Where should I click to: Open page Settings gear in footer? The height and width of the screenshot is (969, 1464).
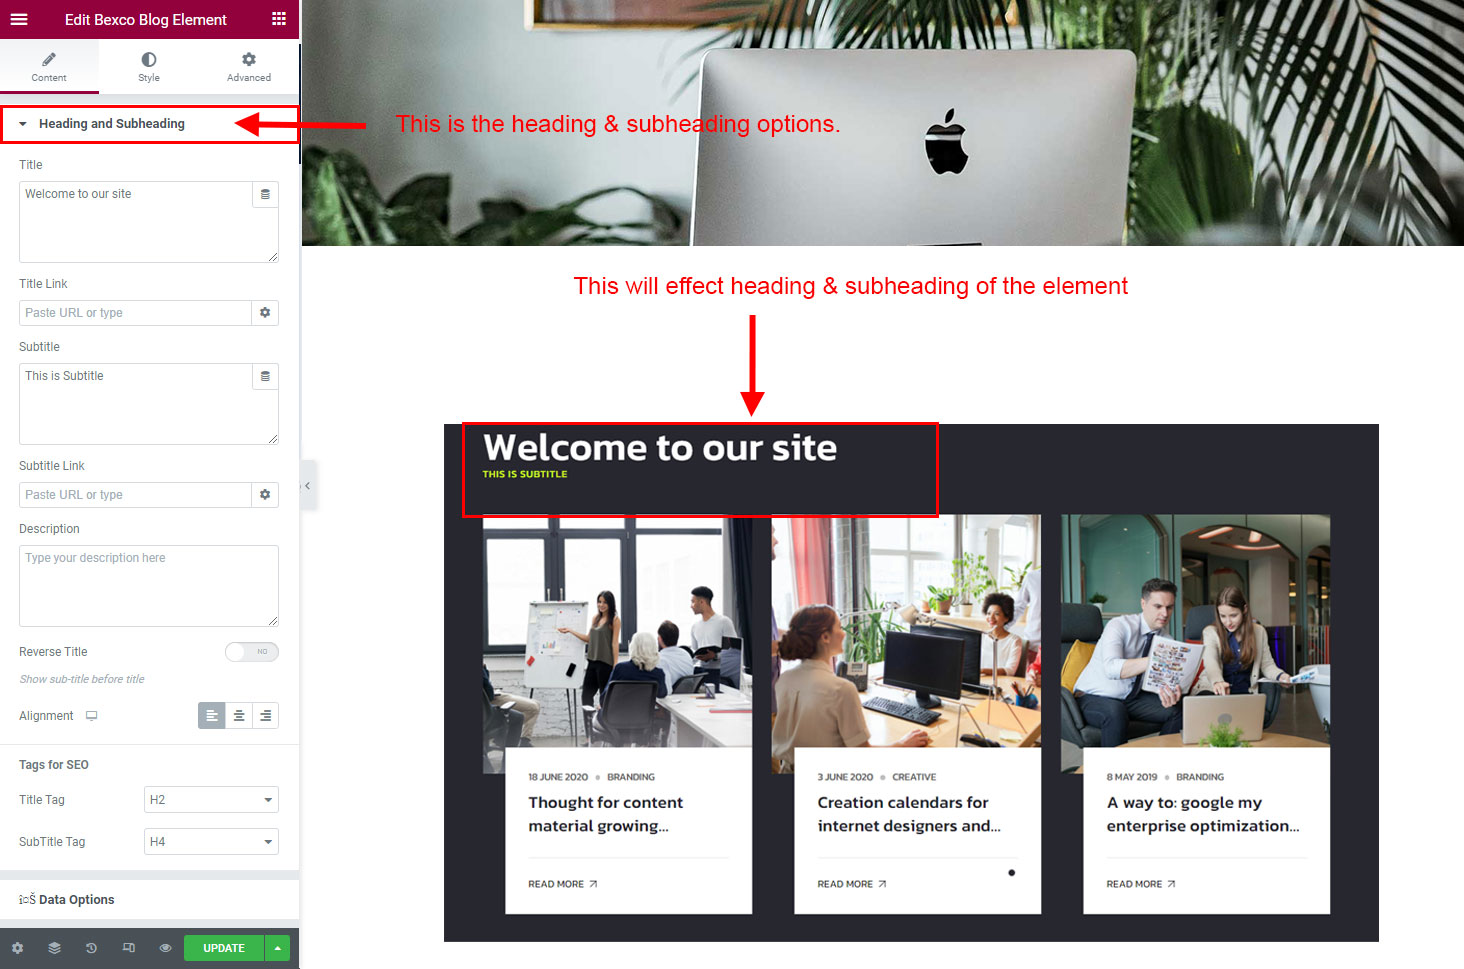pos(17,948)
